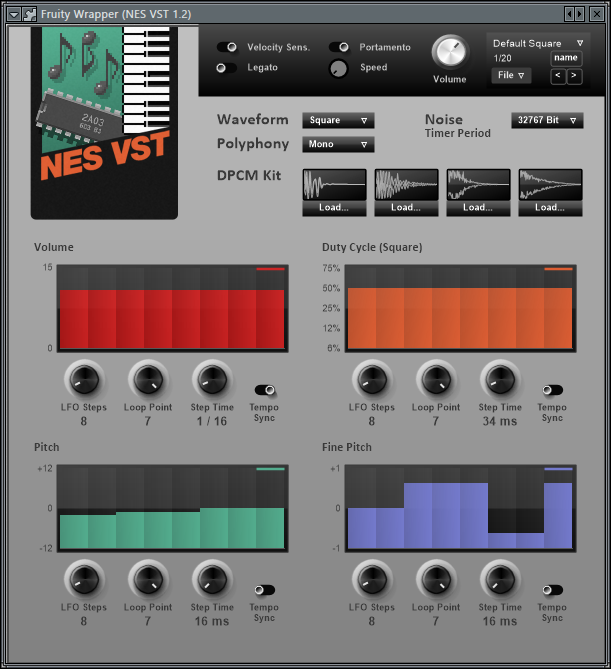
Task: Click the Duty Cycle Loop Point knob
Action: point(436,380)
